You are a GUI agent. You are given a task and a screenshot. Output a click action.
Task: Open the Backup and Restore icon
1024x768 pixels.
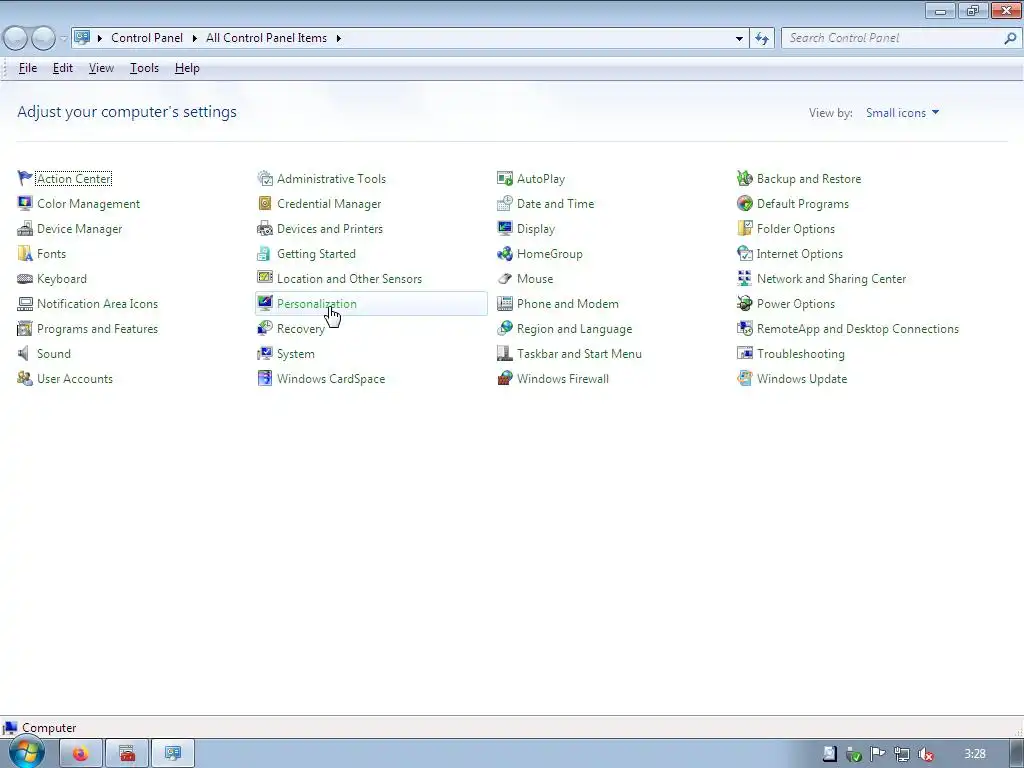click(x=744, y=178)
